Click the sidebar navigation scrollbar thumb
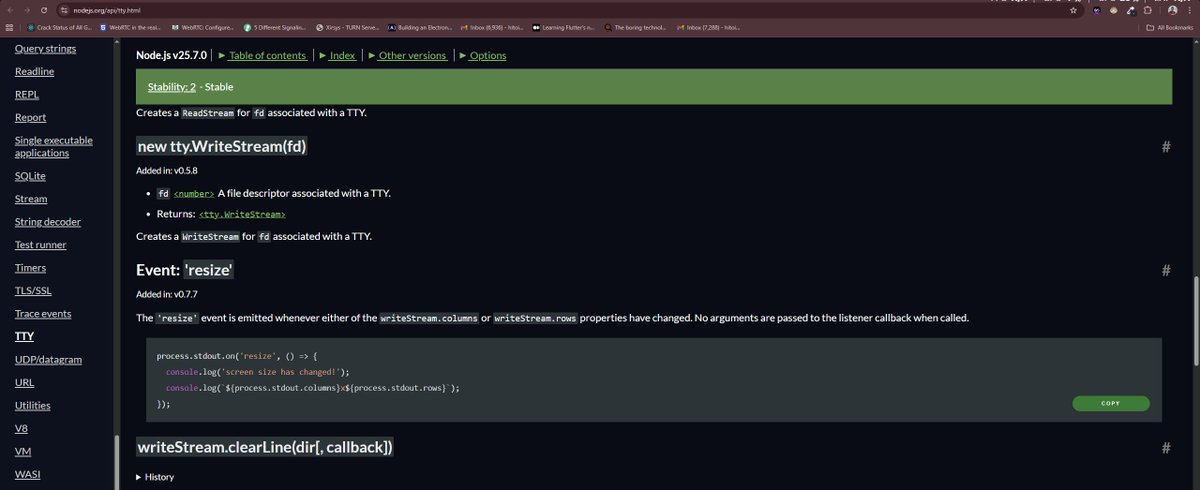 (x=116, y=462)
